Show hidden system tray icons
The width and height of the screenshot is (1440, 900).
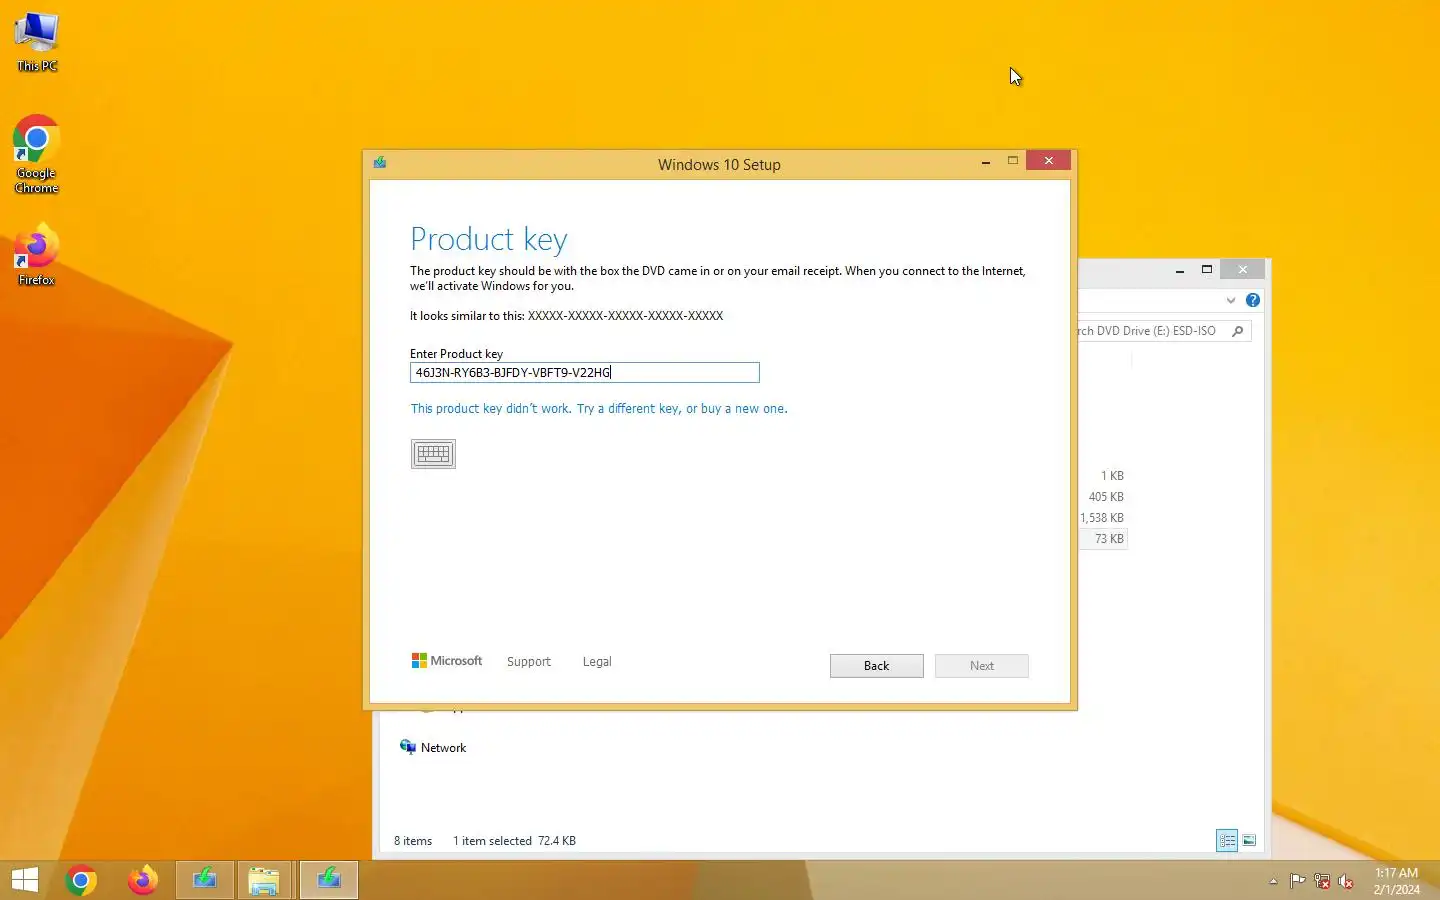coord(1273,881)
